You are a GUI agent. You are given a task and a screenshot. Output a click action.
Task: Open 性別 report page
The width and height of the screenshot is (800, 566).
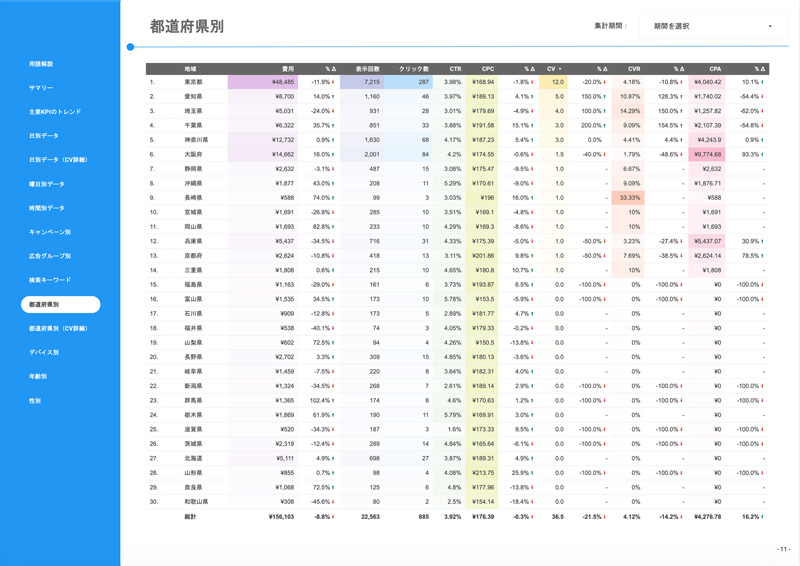coord(35,400)
